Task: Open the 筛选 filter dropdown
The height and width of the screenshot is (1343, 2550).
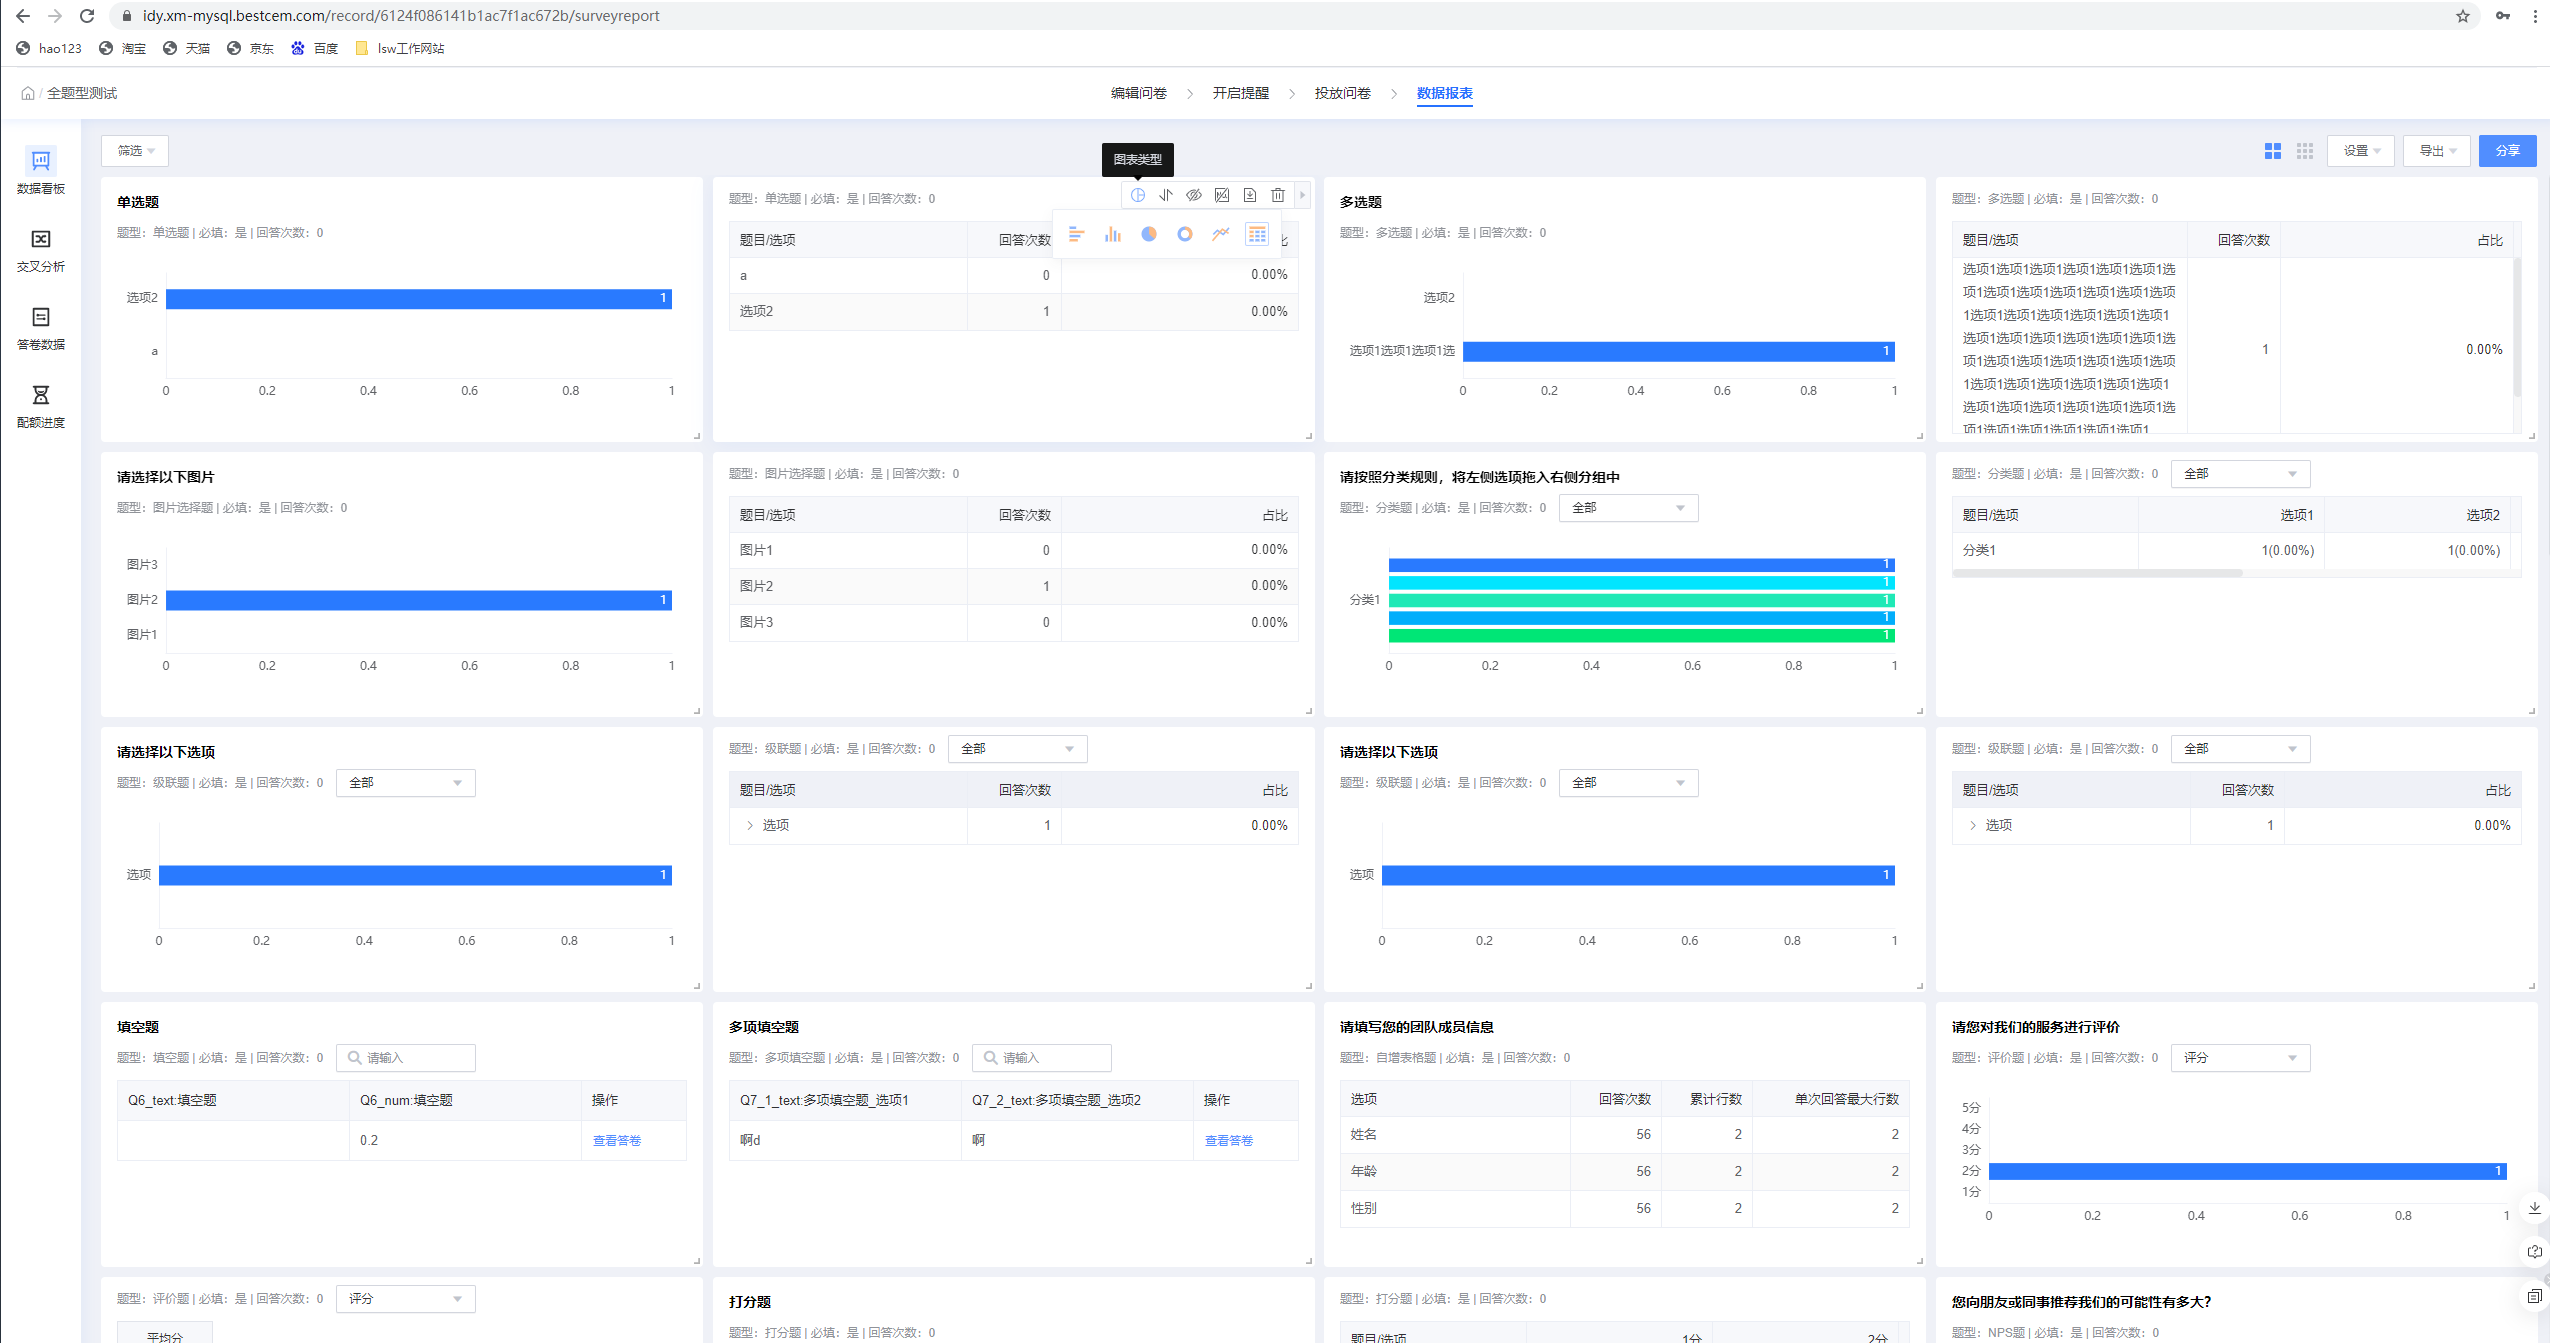Action: pos(135,151)
